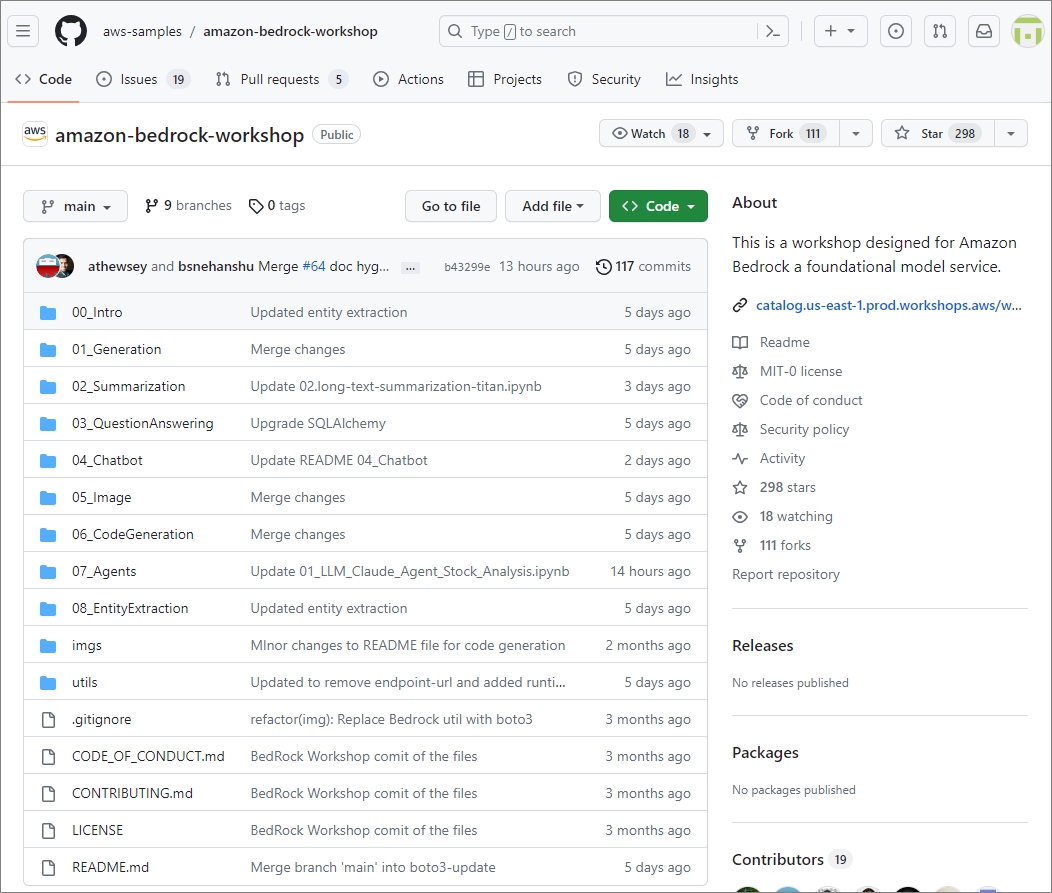Click the Report repository link
The height and width of the screenshot is (893, 1052).
[x=786, y=574]
